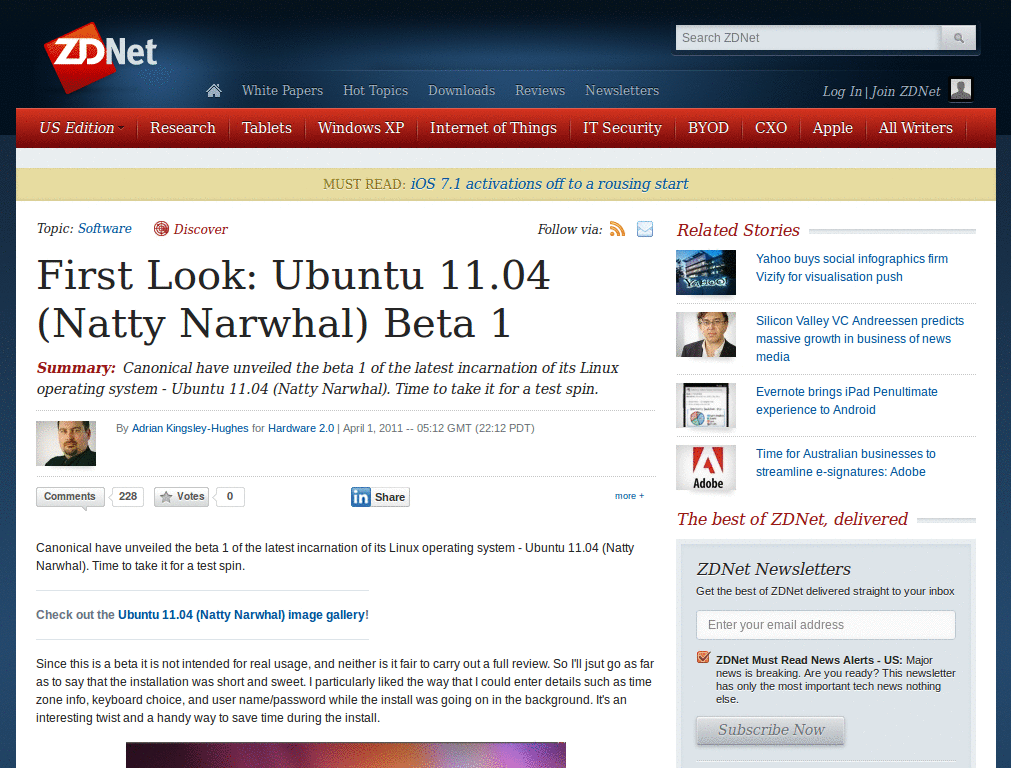The height and width of the screenshot is (768, 1024).
Task: Select the BYOD tab
Action: (708, 128)
